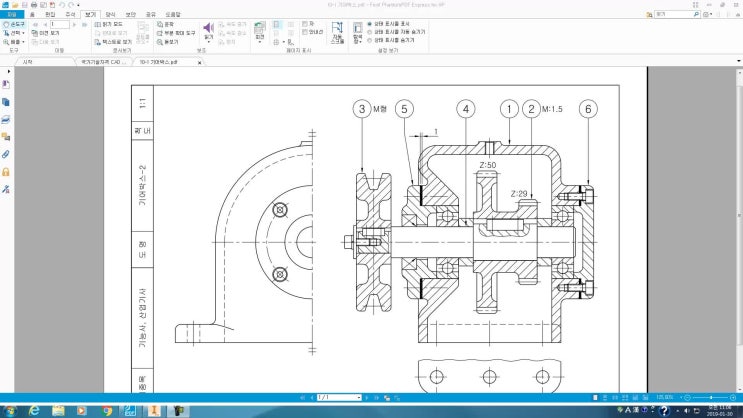Click the Windows Start button
Viewport: 743px width, 418px height.
[x=10, y=410]
